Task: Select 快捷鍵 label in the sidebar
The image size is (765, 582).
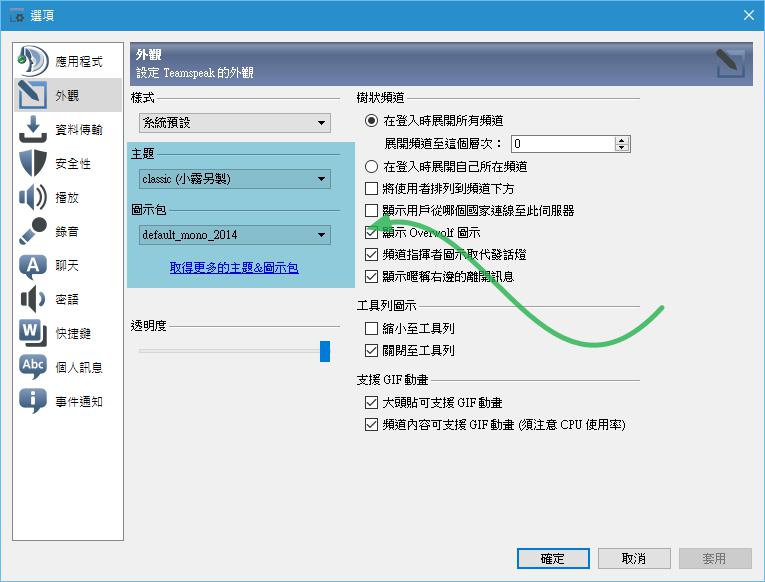Action: 73,334
